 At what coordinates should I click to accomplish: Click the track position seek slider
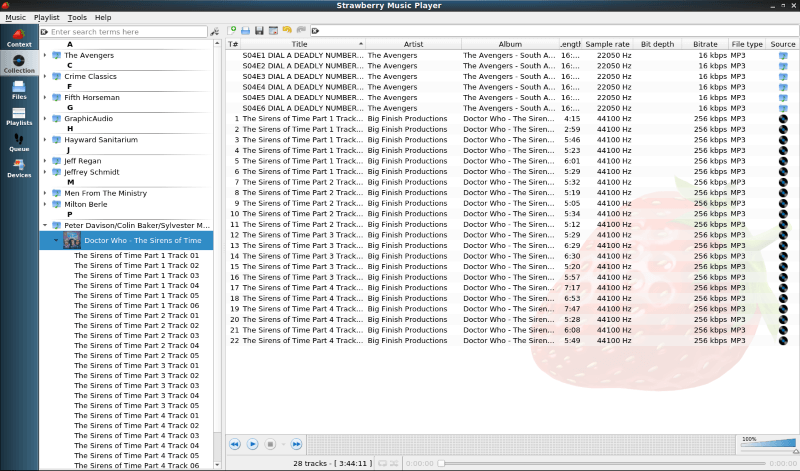click(x=602, y=463)
